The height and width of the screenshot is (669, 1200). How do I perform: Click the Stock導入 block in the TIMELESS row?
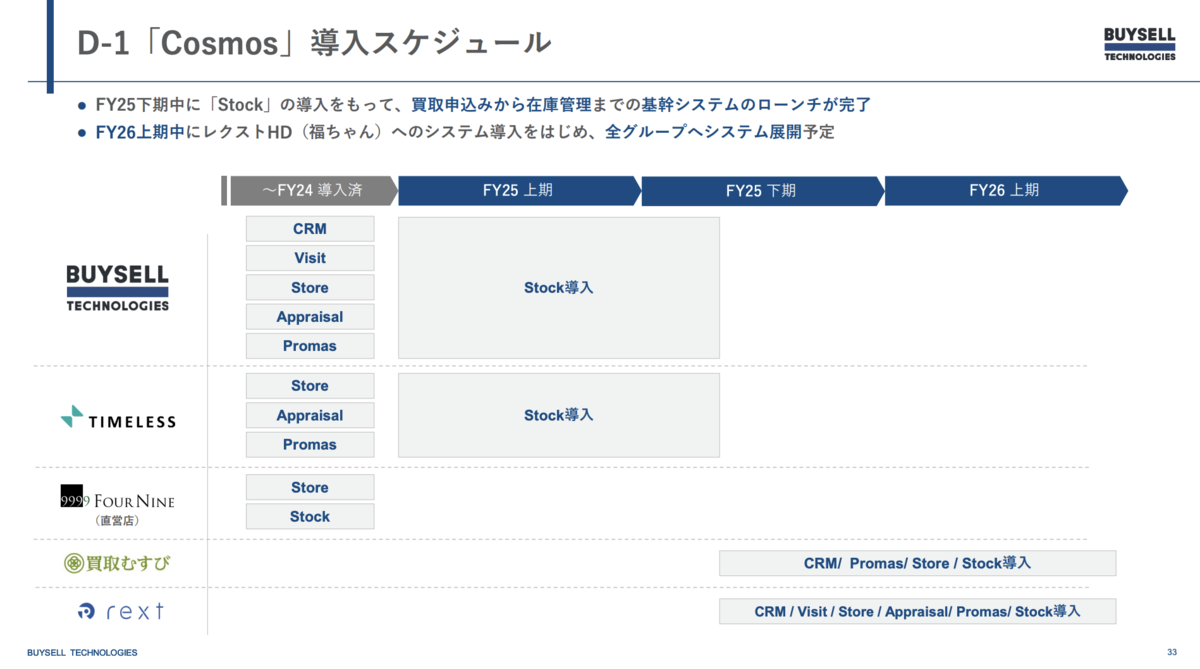click(x=559, y=415)
